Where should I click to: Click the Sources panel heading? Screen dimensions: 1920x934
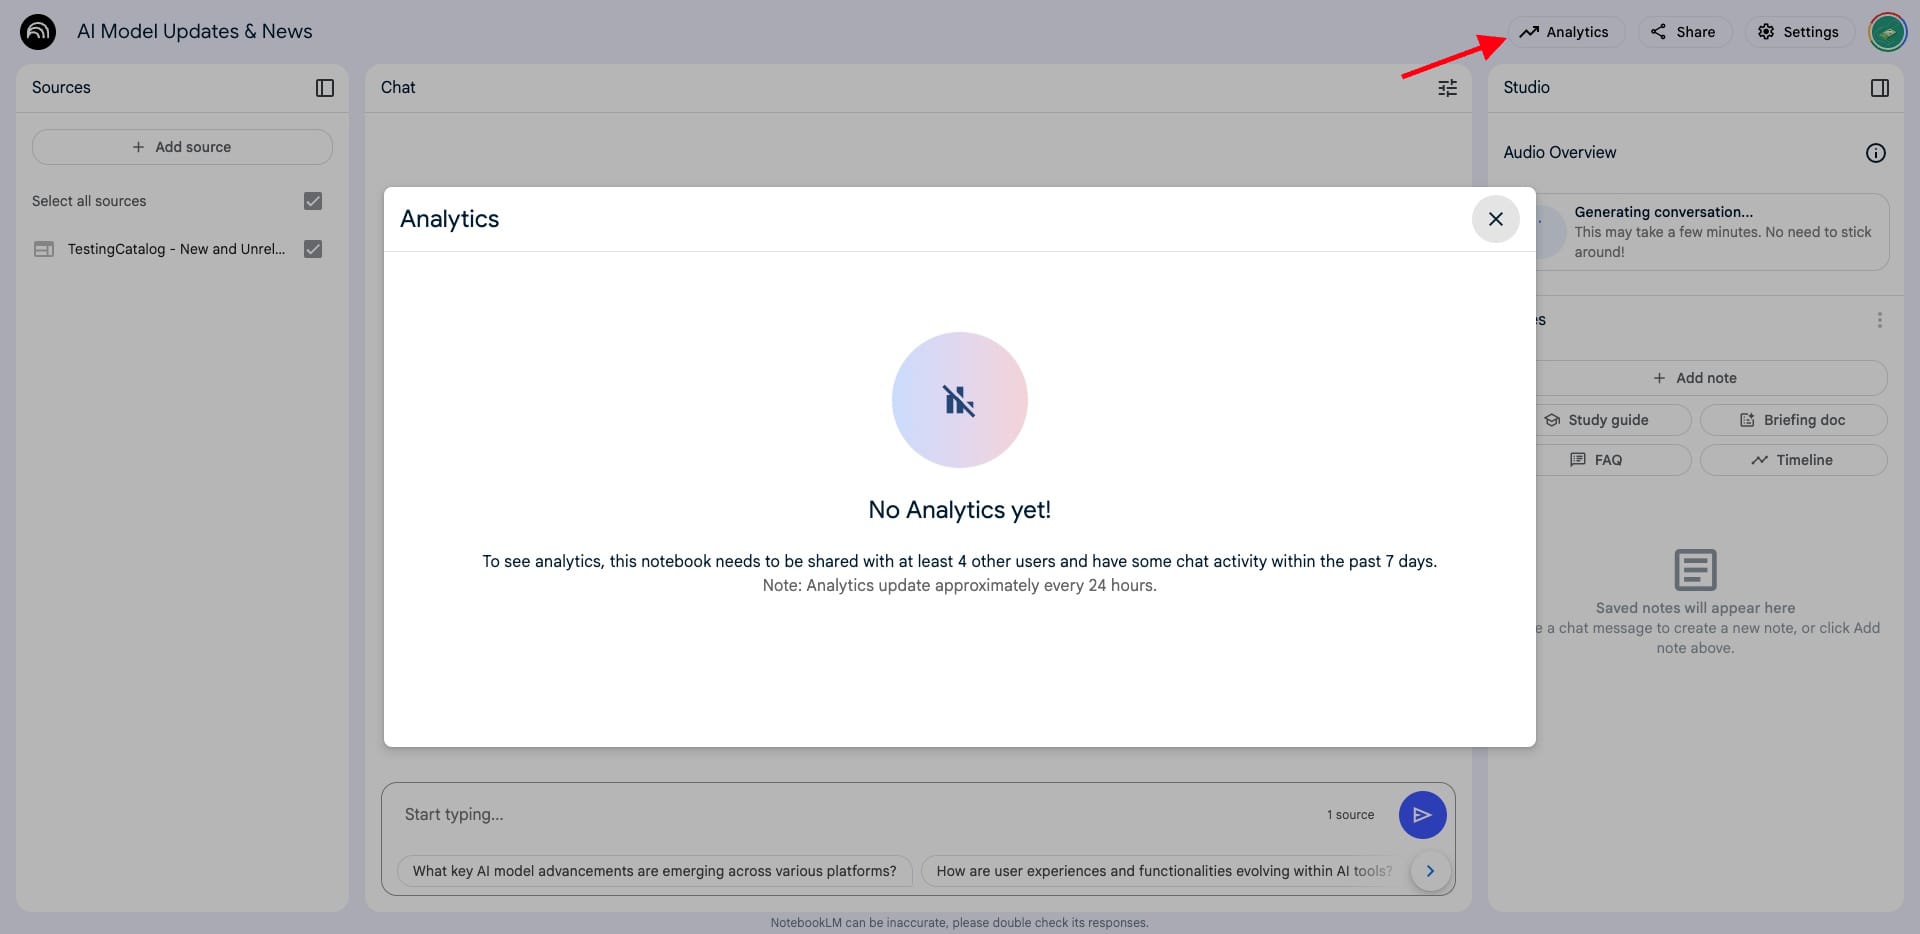(61, 88)
